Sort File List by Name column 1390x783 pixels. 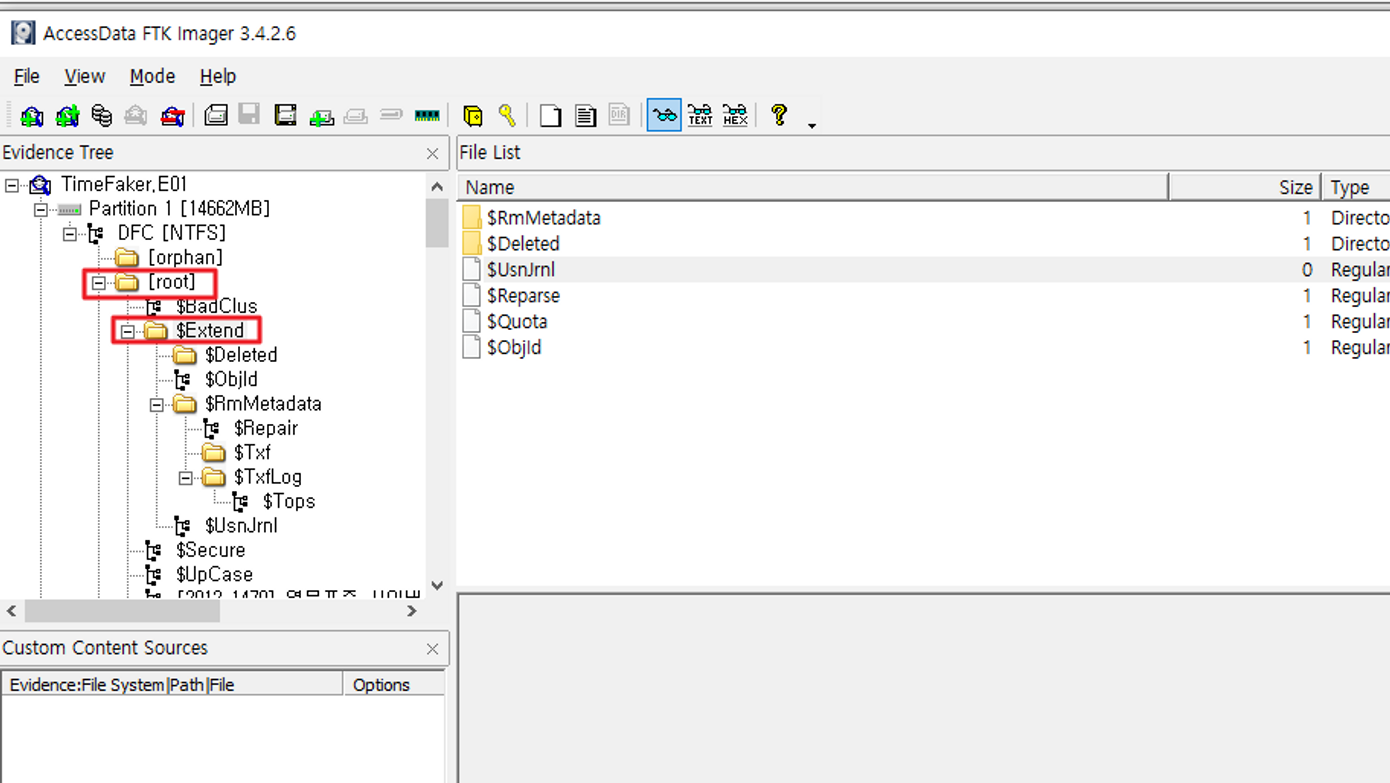pyautogui.click(x=813, y=187)
